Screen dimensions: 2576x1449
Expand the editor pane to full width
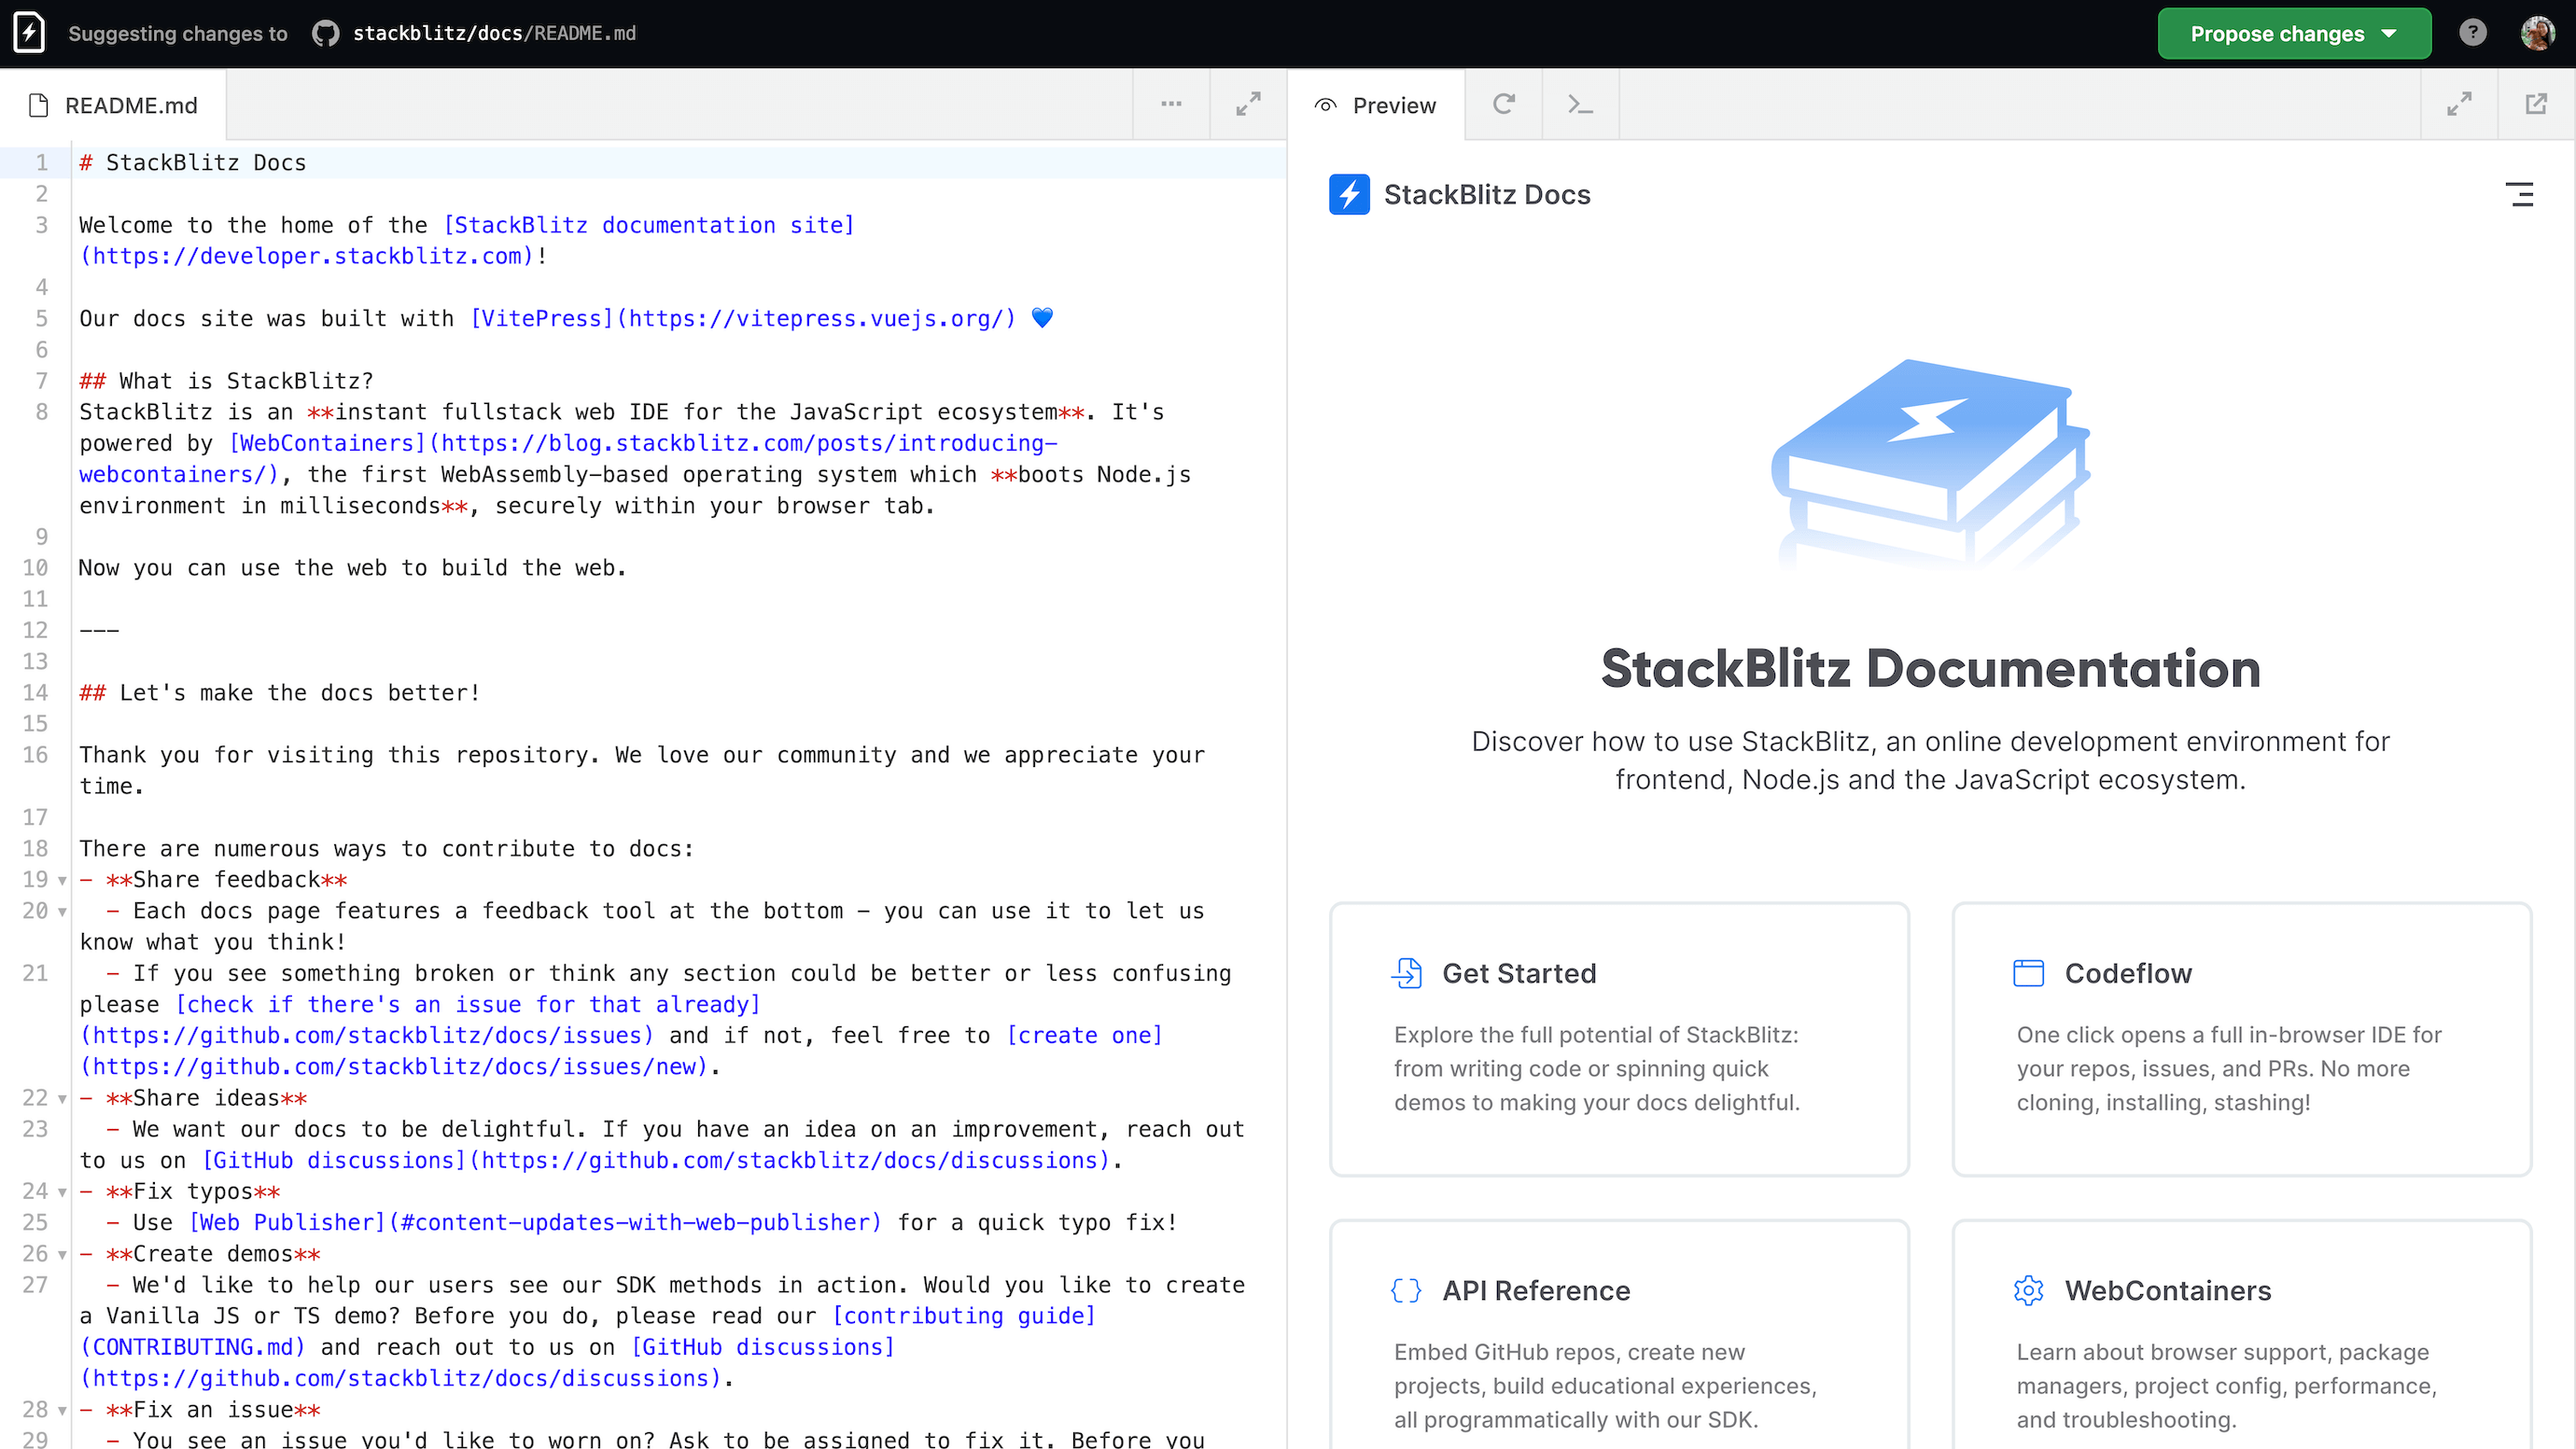pyautogui.click(x=1248, y=104)
